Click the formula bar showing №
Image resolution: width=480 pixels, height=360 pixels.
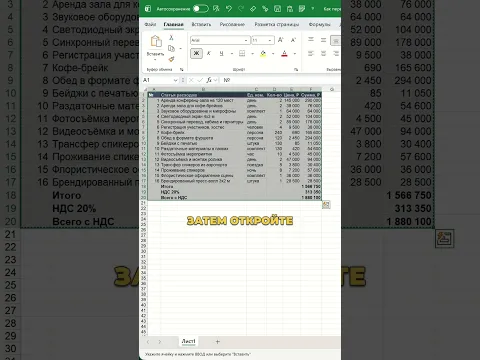(281, 80)
